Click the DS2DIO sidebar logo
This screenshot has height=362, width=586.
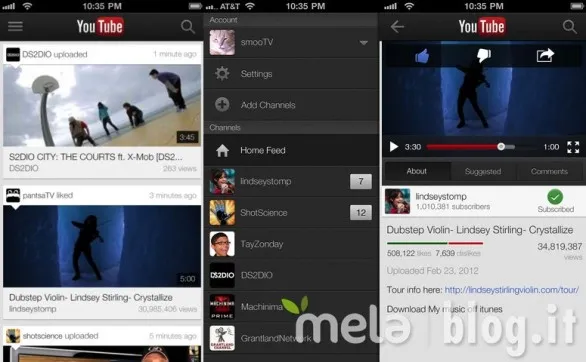tap(222, 275)
